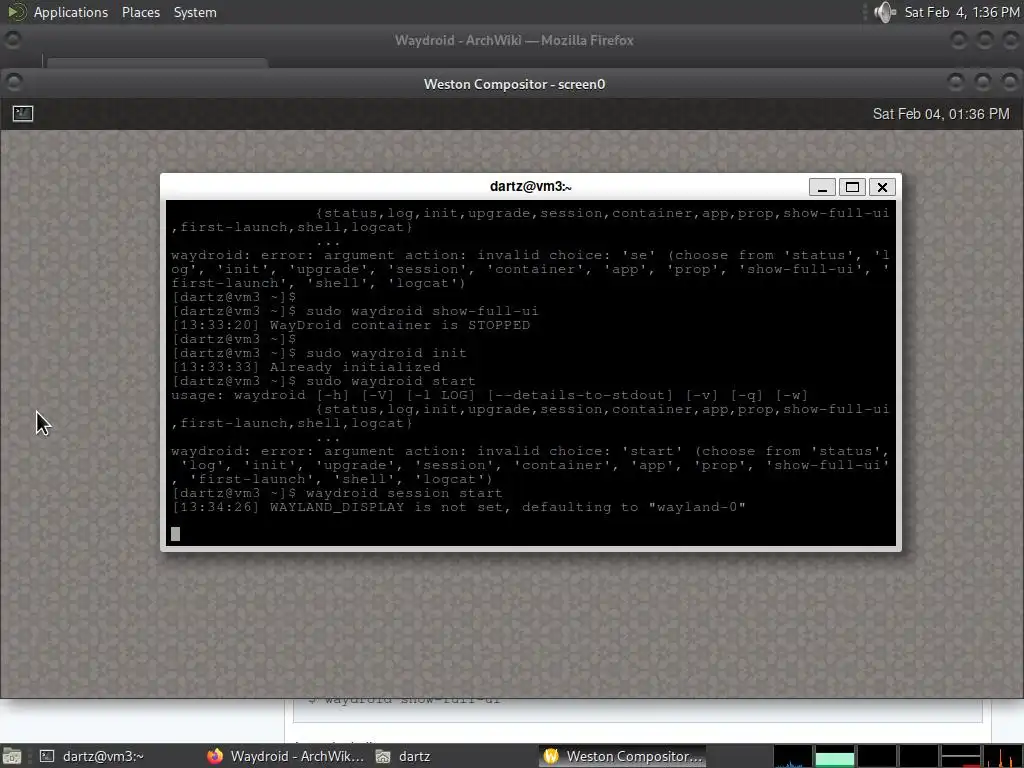Open window menu of Weston Compositor window
The height and width of the screenshot is (768, 1024).
(13, 83)
